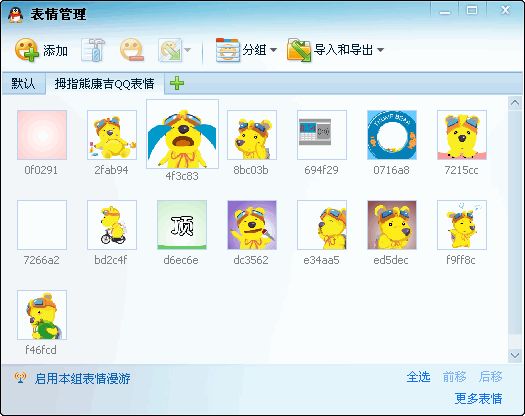Click the dc3562 filename label

click(x=251, y=260)
